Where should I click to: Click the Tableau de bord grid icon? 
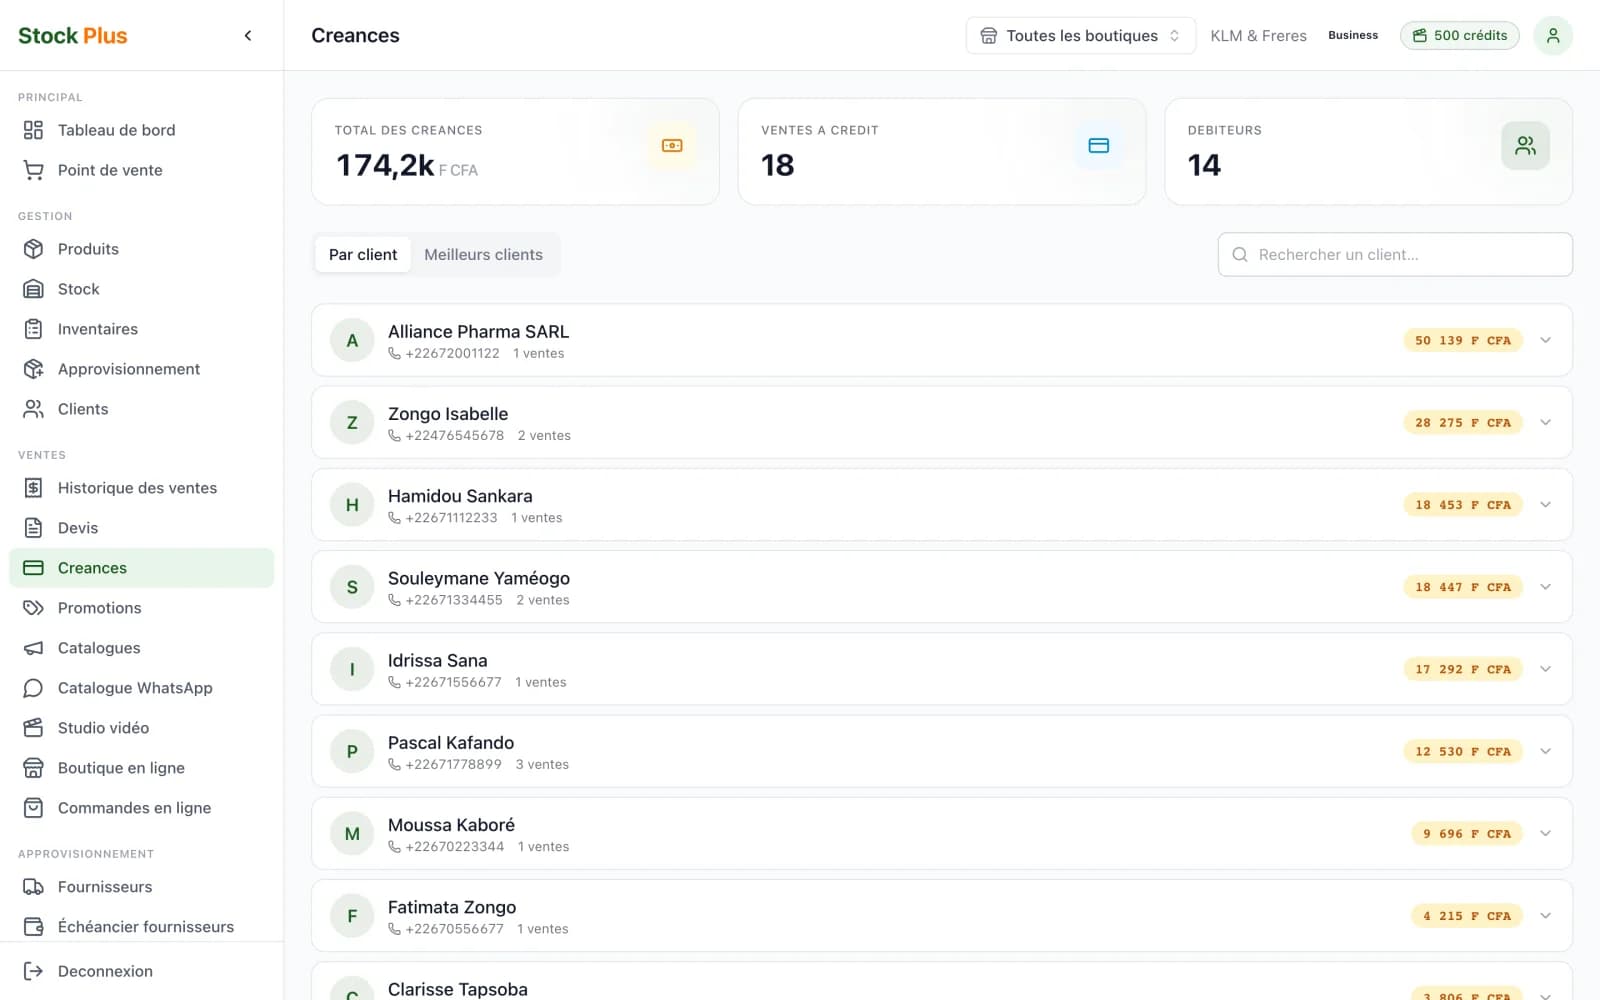(x=33, y=130)
